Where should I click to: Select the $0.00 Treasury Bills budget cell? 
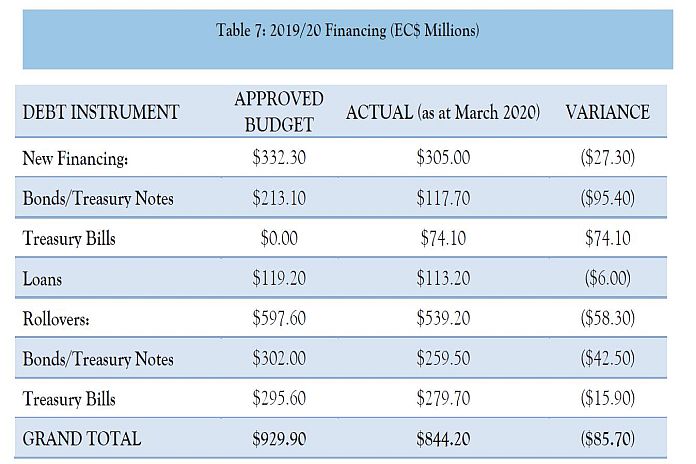coord(279,239)
